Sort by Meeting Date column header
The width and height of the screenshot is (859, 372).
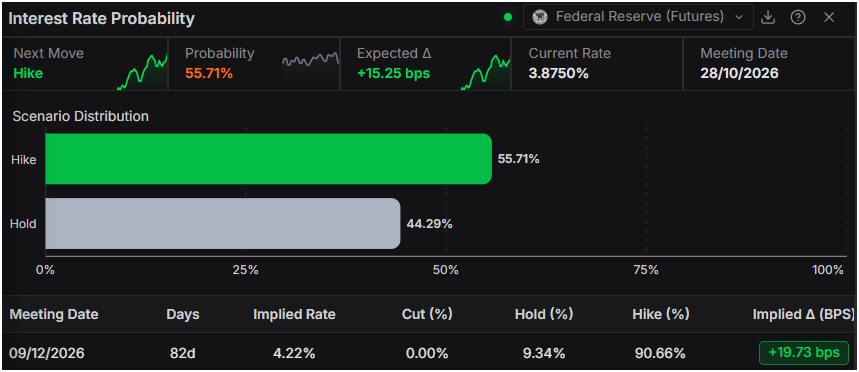coord(54,314)
